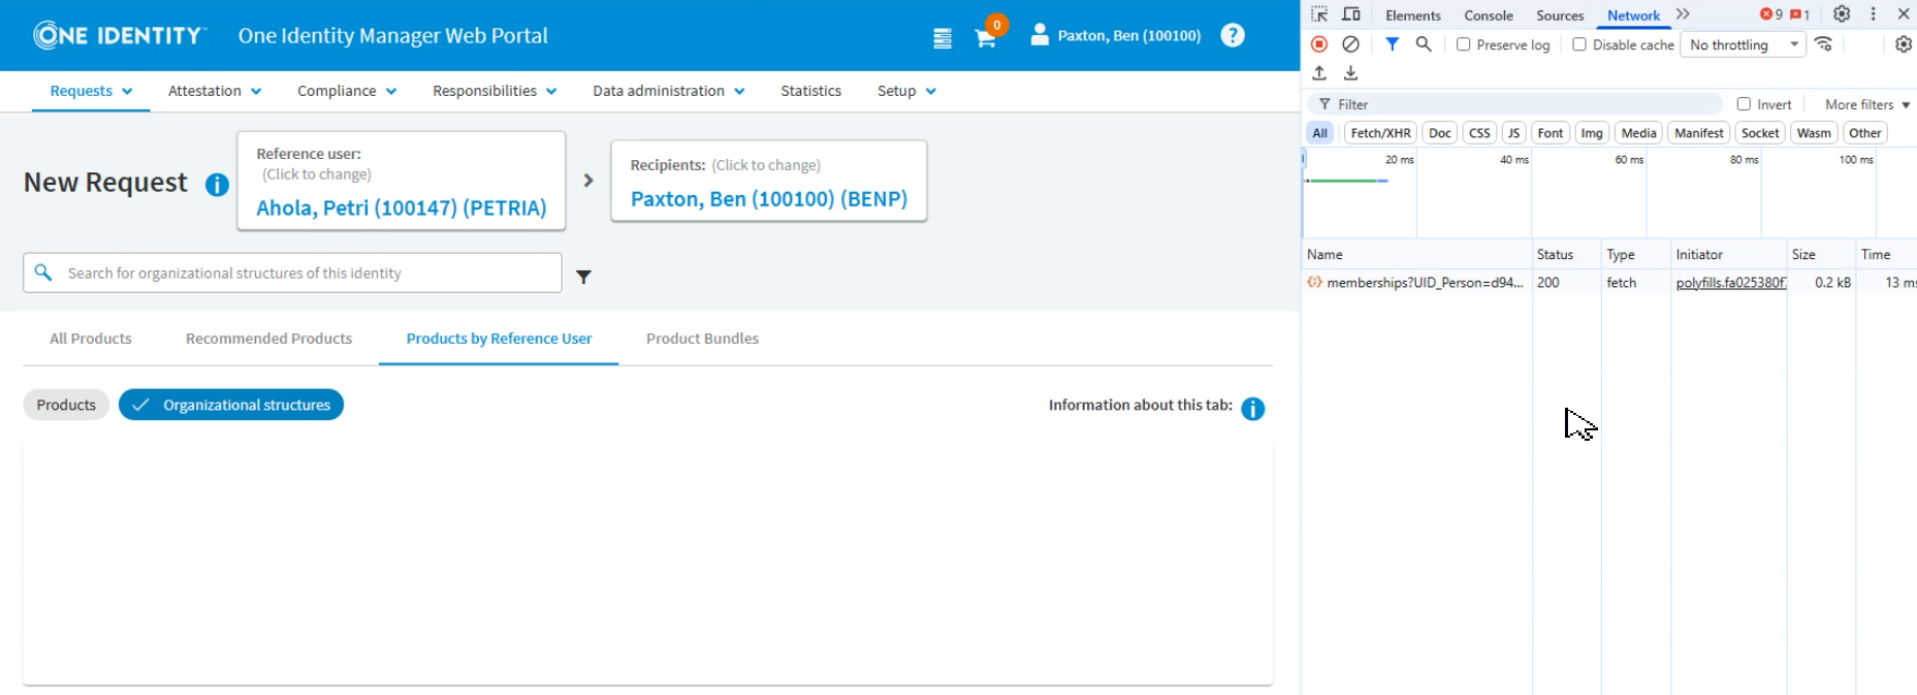The image size is (1917, 695).
Task: Toggle device toolbar icon in DevTools
Action: pos(1351,14)
